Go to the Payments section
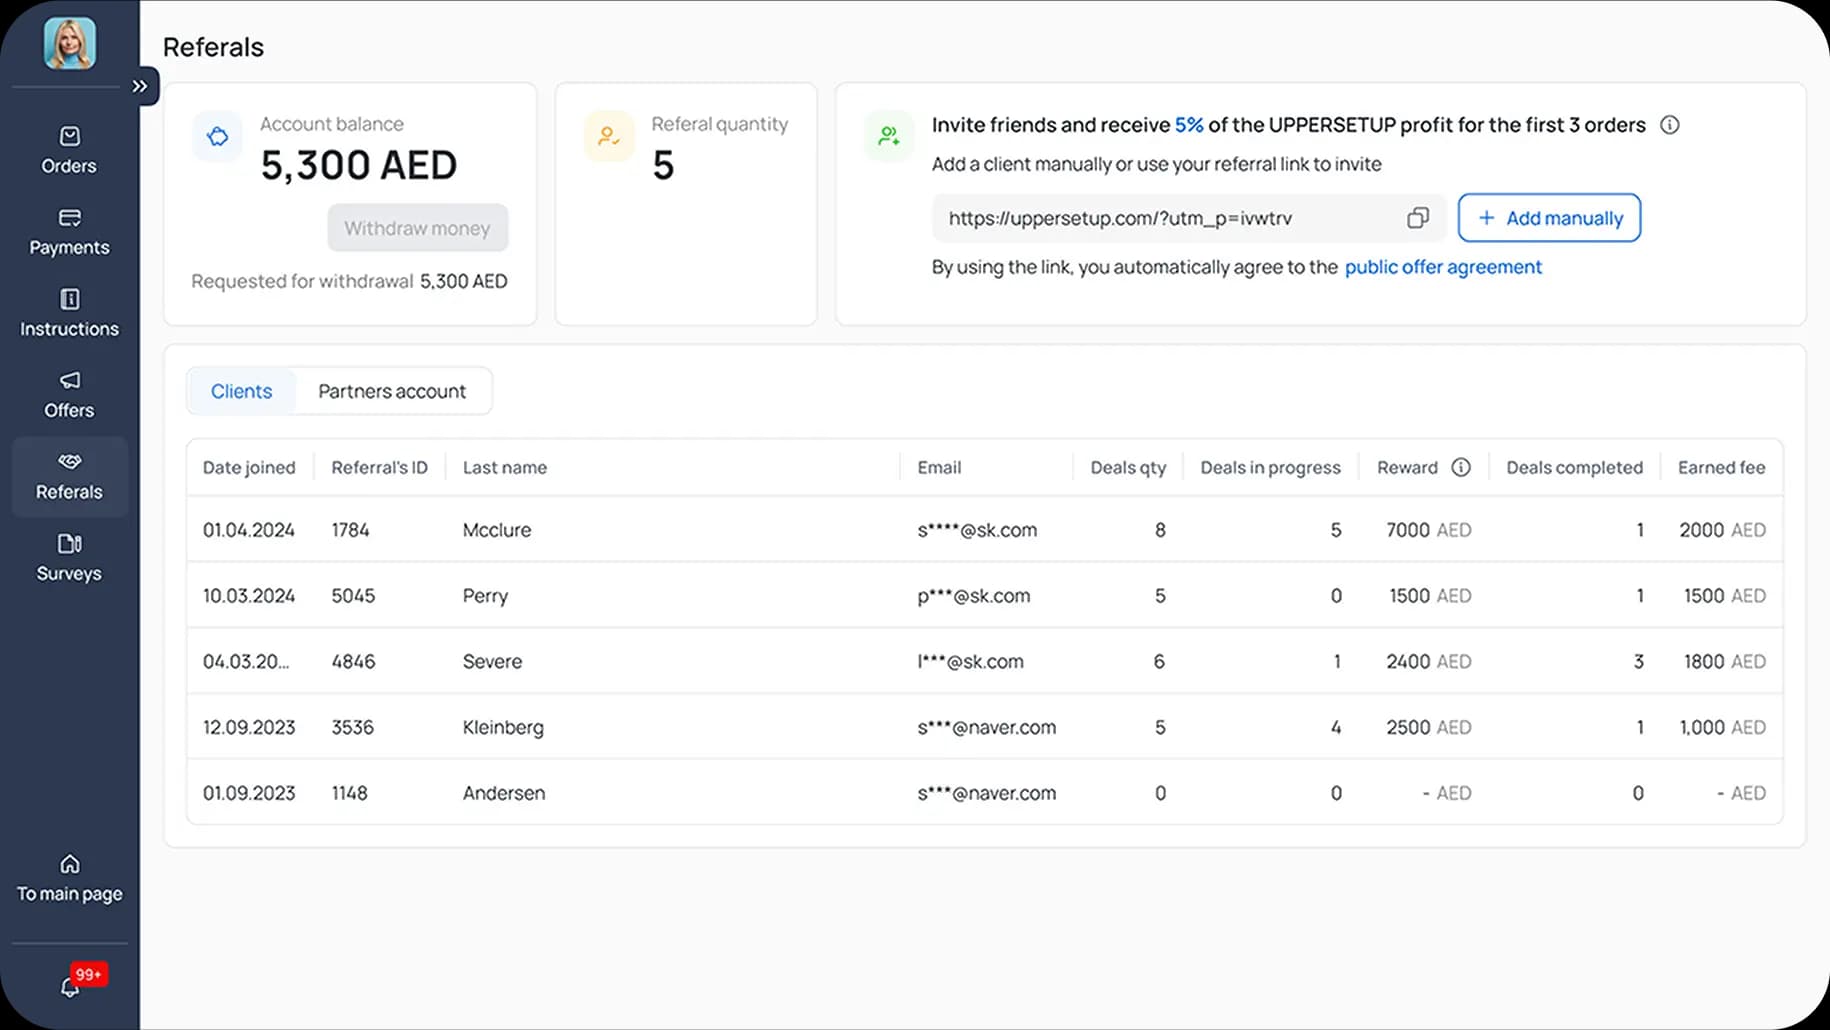The width and height of the screenshot is (1830, 1030). click(x=69, y=232)
